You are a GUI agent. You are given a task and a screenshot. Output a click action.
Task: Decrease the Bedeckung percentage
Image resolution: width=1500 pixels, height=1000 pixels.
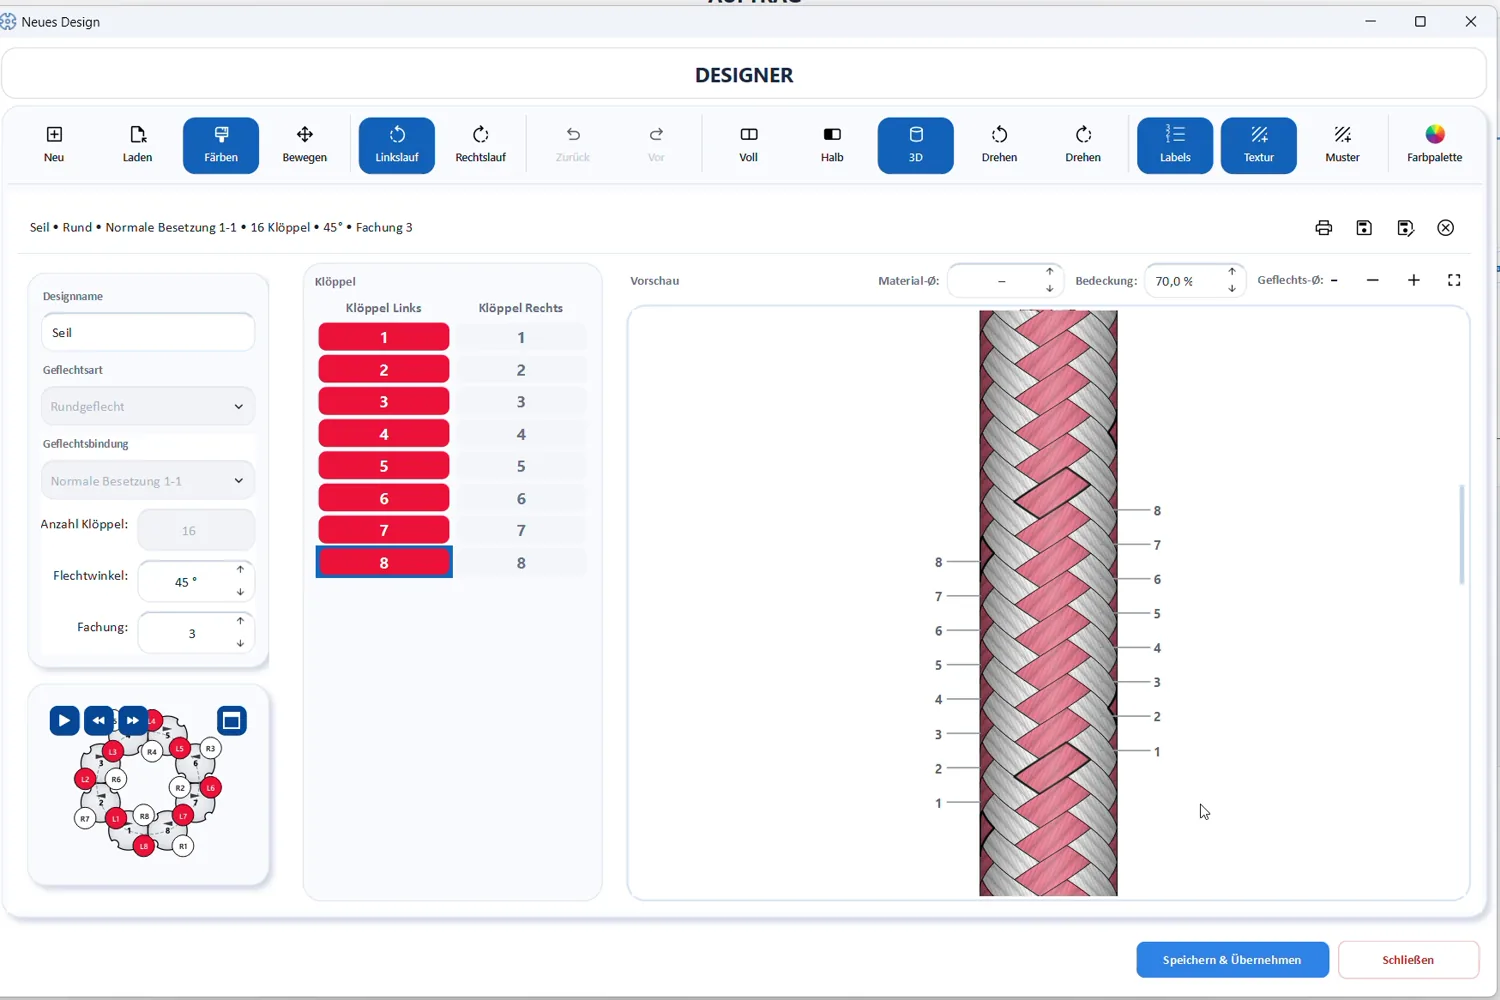(x=1232, y=289)
